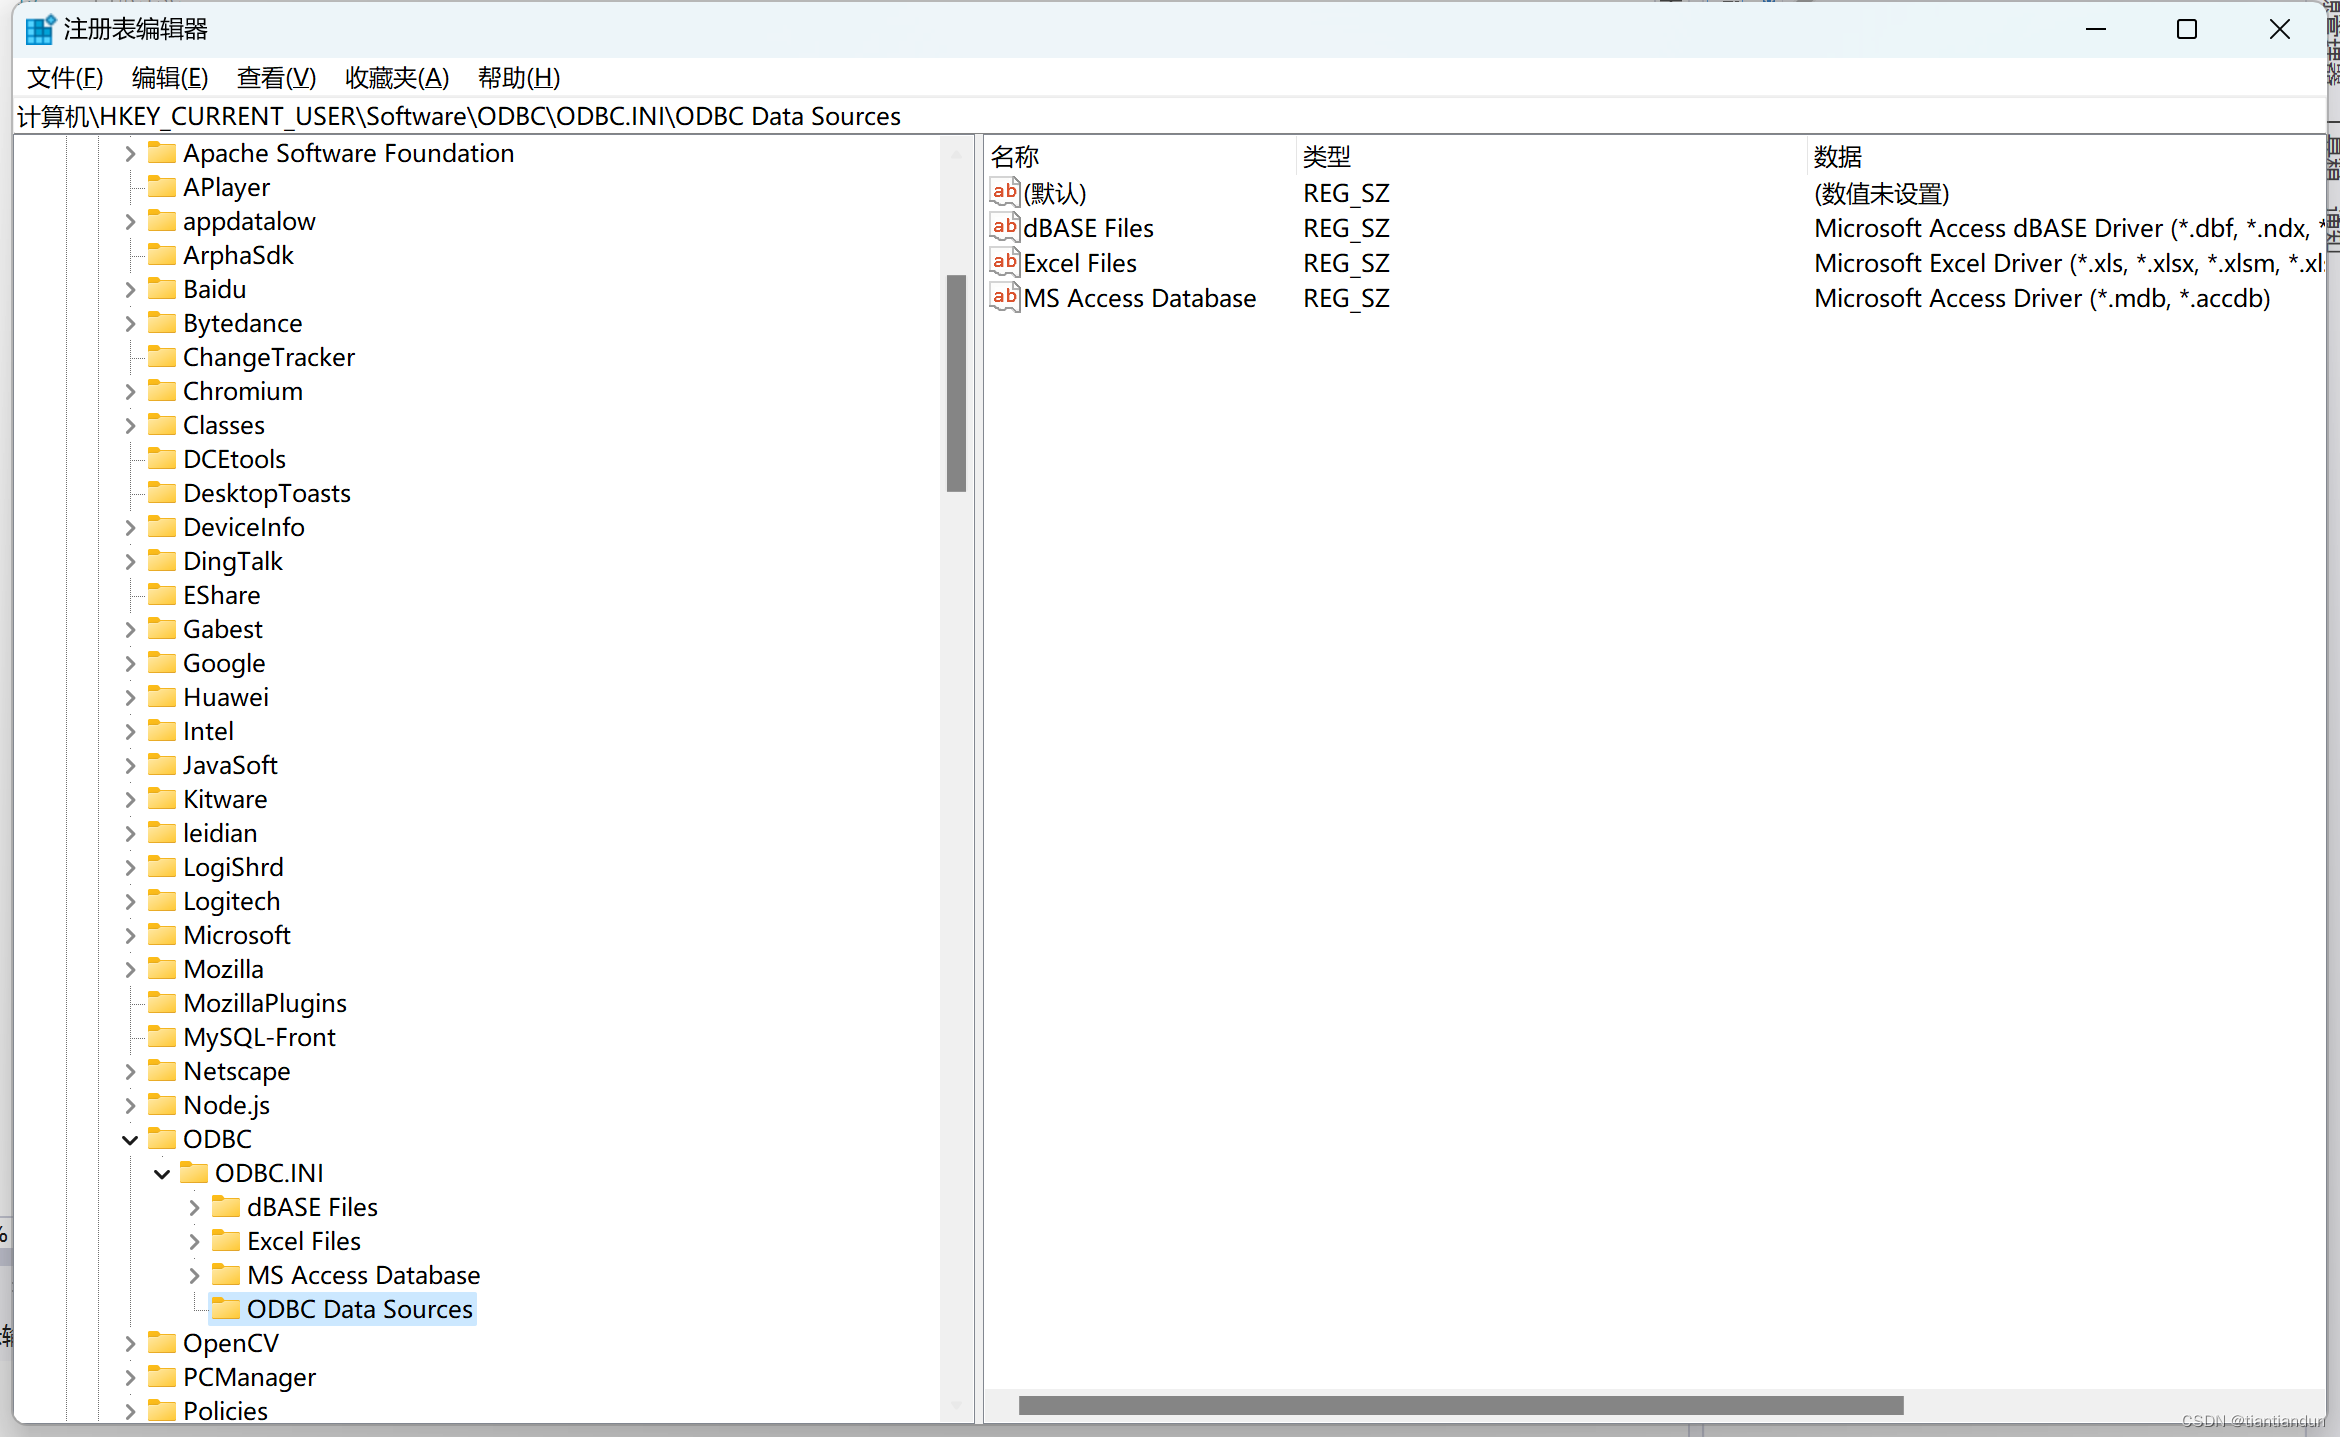Collapse the ODBC.INI tree node
This screenshot has width=2340, height=1437.
(x=162, y=1174)
